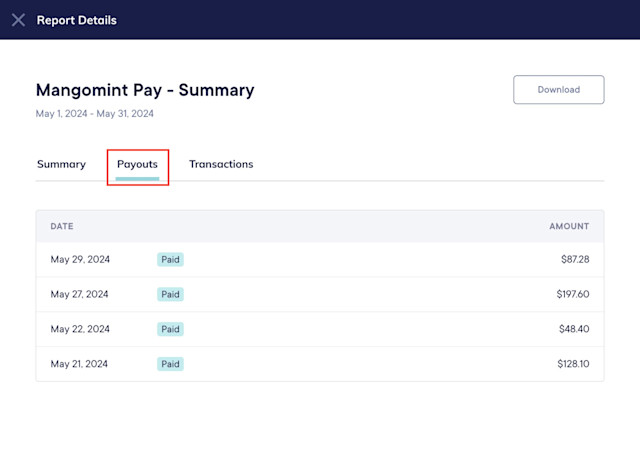Screen dimensions: 640x455
Task: Click the Mangomint Pay - Summary heading
Action: [x=145, y=90]
